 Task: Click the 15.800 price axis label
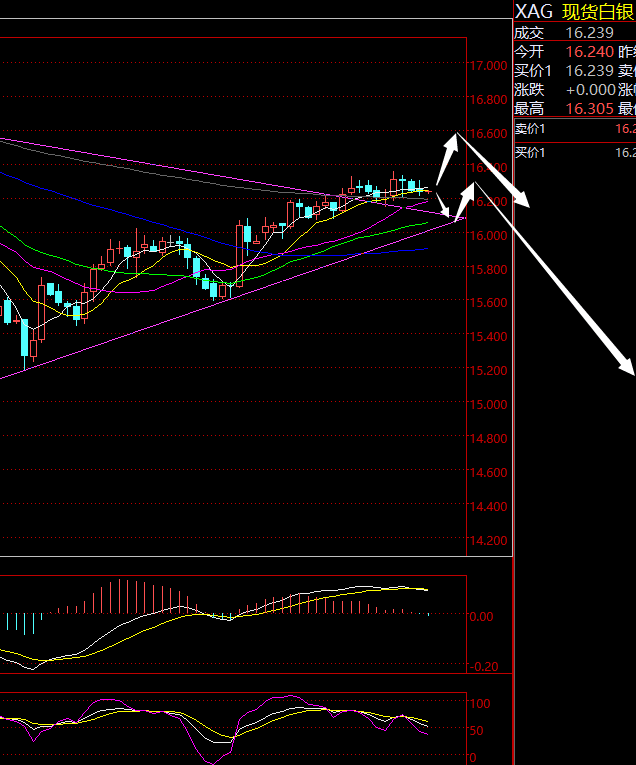488,269
